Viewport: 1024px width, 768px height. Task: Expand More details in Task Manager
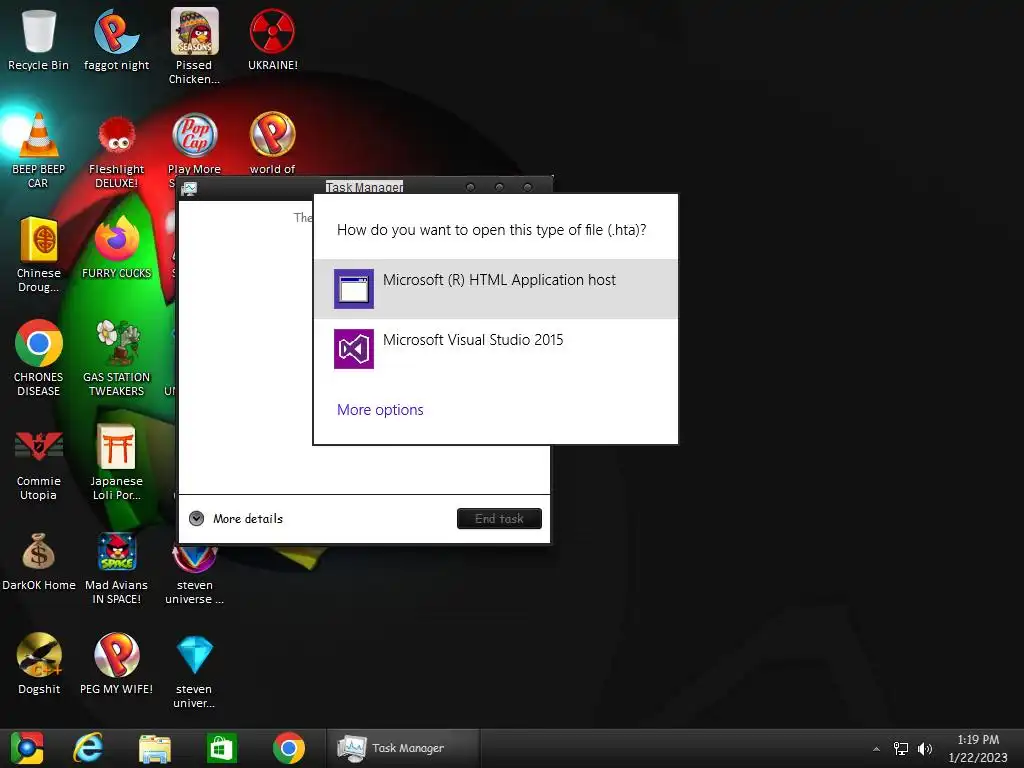tap(236, 519)
